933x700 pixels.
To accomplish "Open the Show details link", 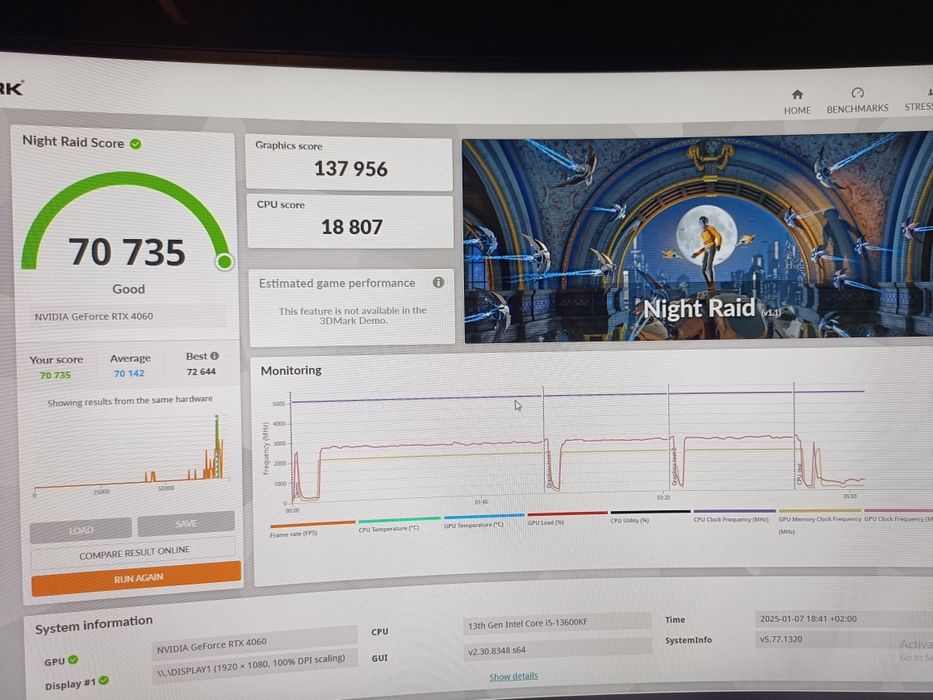I will coord(514,676).
